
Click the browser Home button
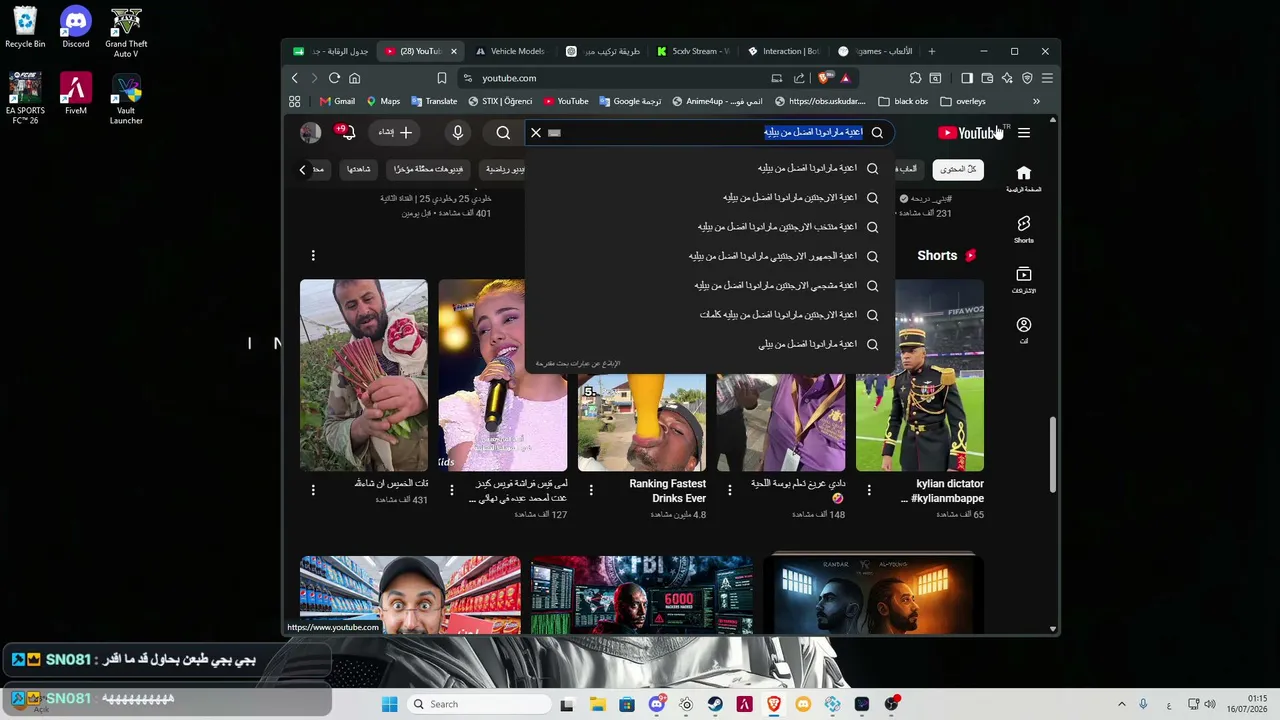tap(354, 78)
